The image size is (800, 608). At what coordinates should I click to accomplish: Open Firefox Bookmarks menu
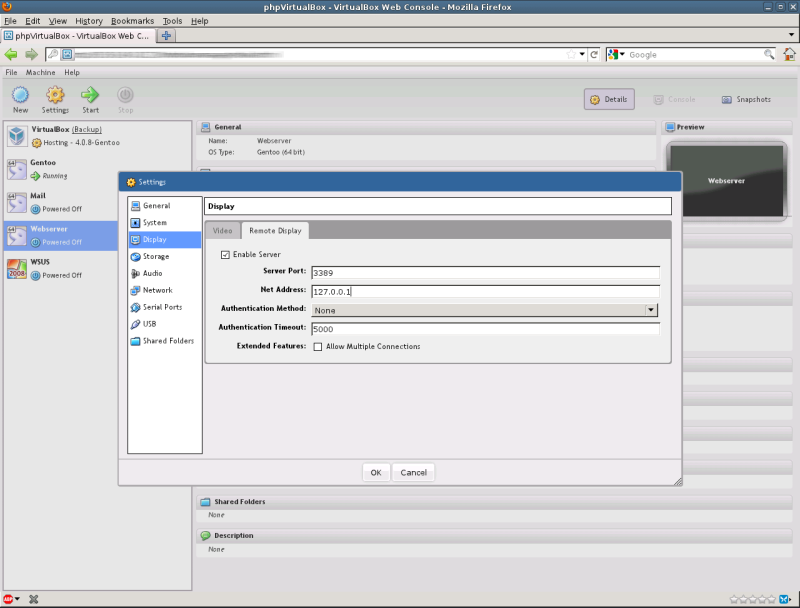tap(133, 21)
